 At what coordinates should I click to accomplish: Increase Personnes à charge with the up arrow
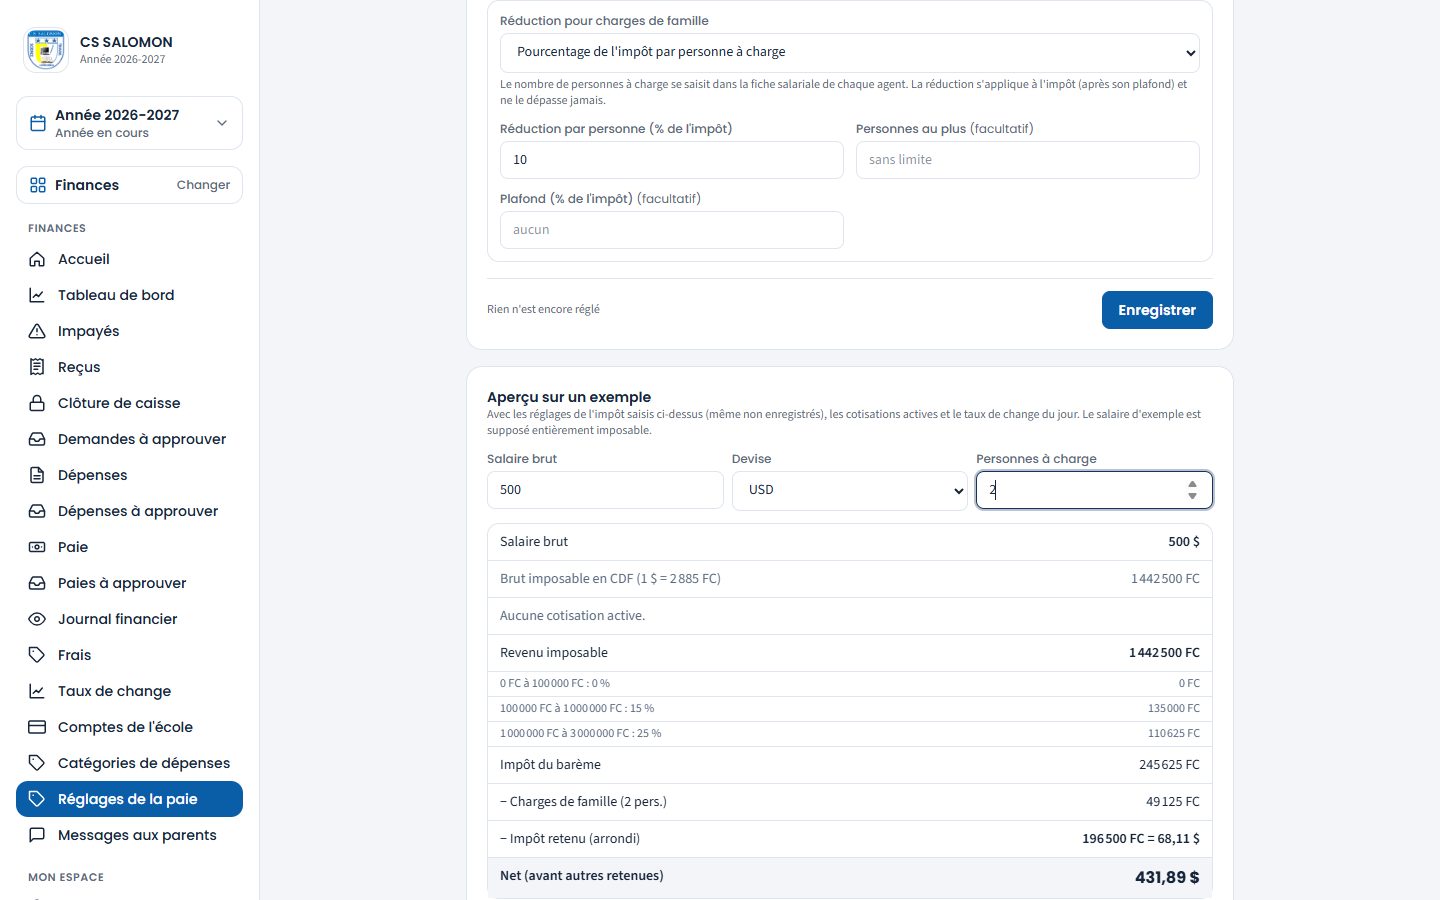click(x=1192, y=485)
